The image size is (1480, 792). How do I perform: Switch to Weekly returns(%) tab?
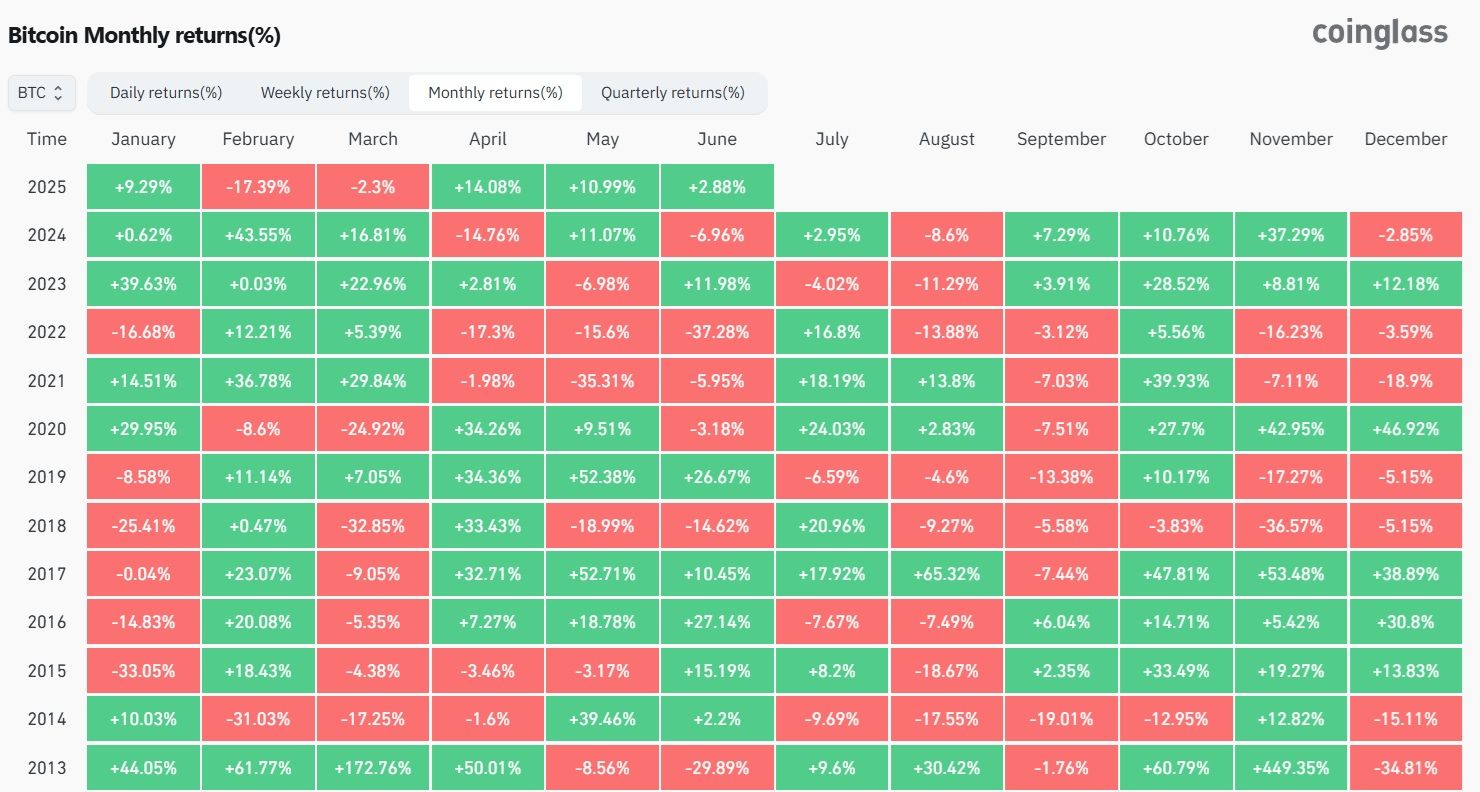coord(325,93)
